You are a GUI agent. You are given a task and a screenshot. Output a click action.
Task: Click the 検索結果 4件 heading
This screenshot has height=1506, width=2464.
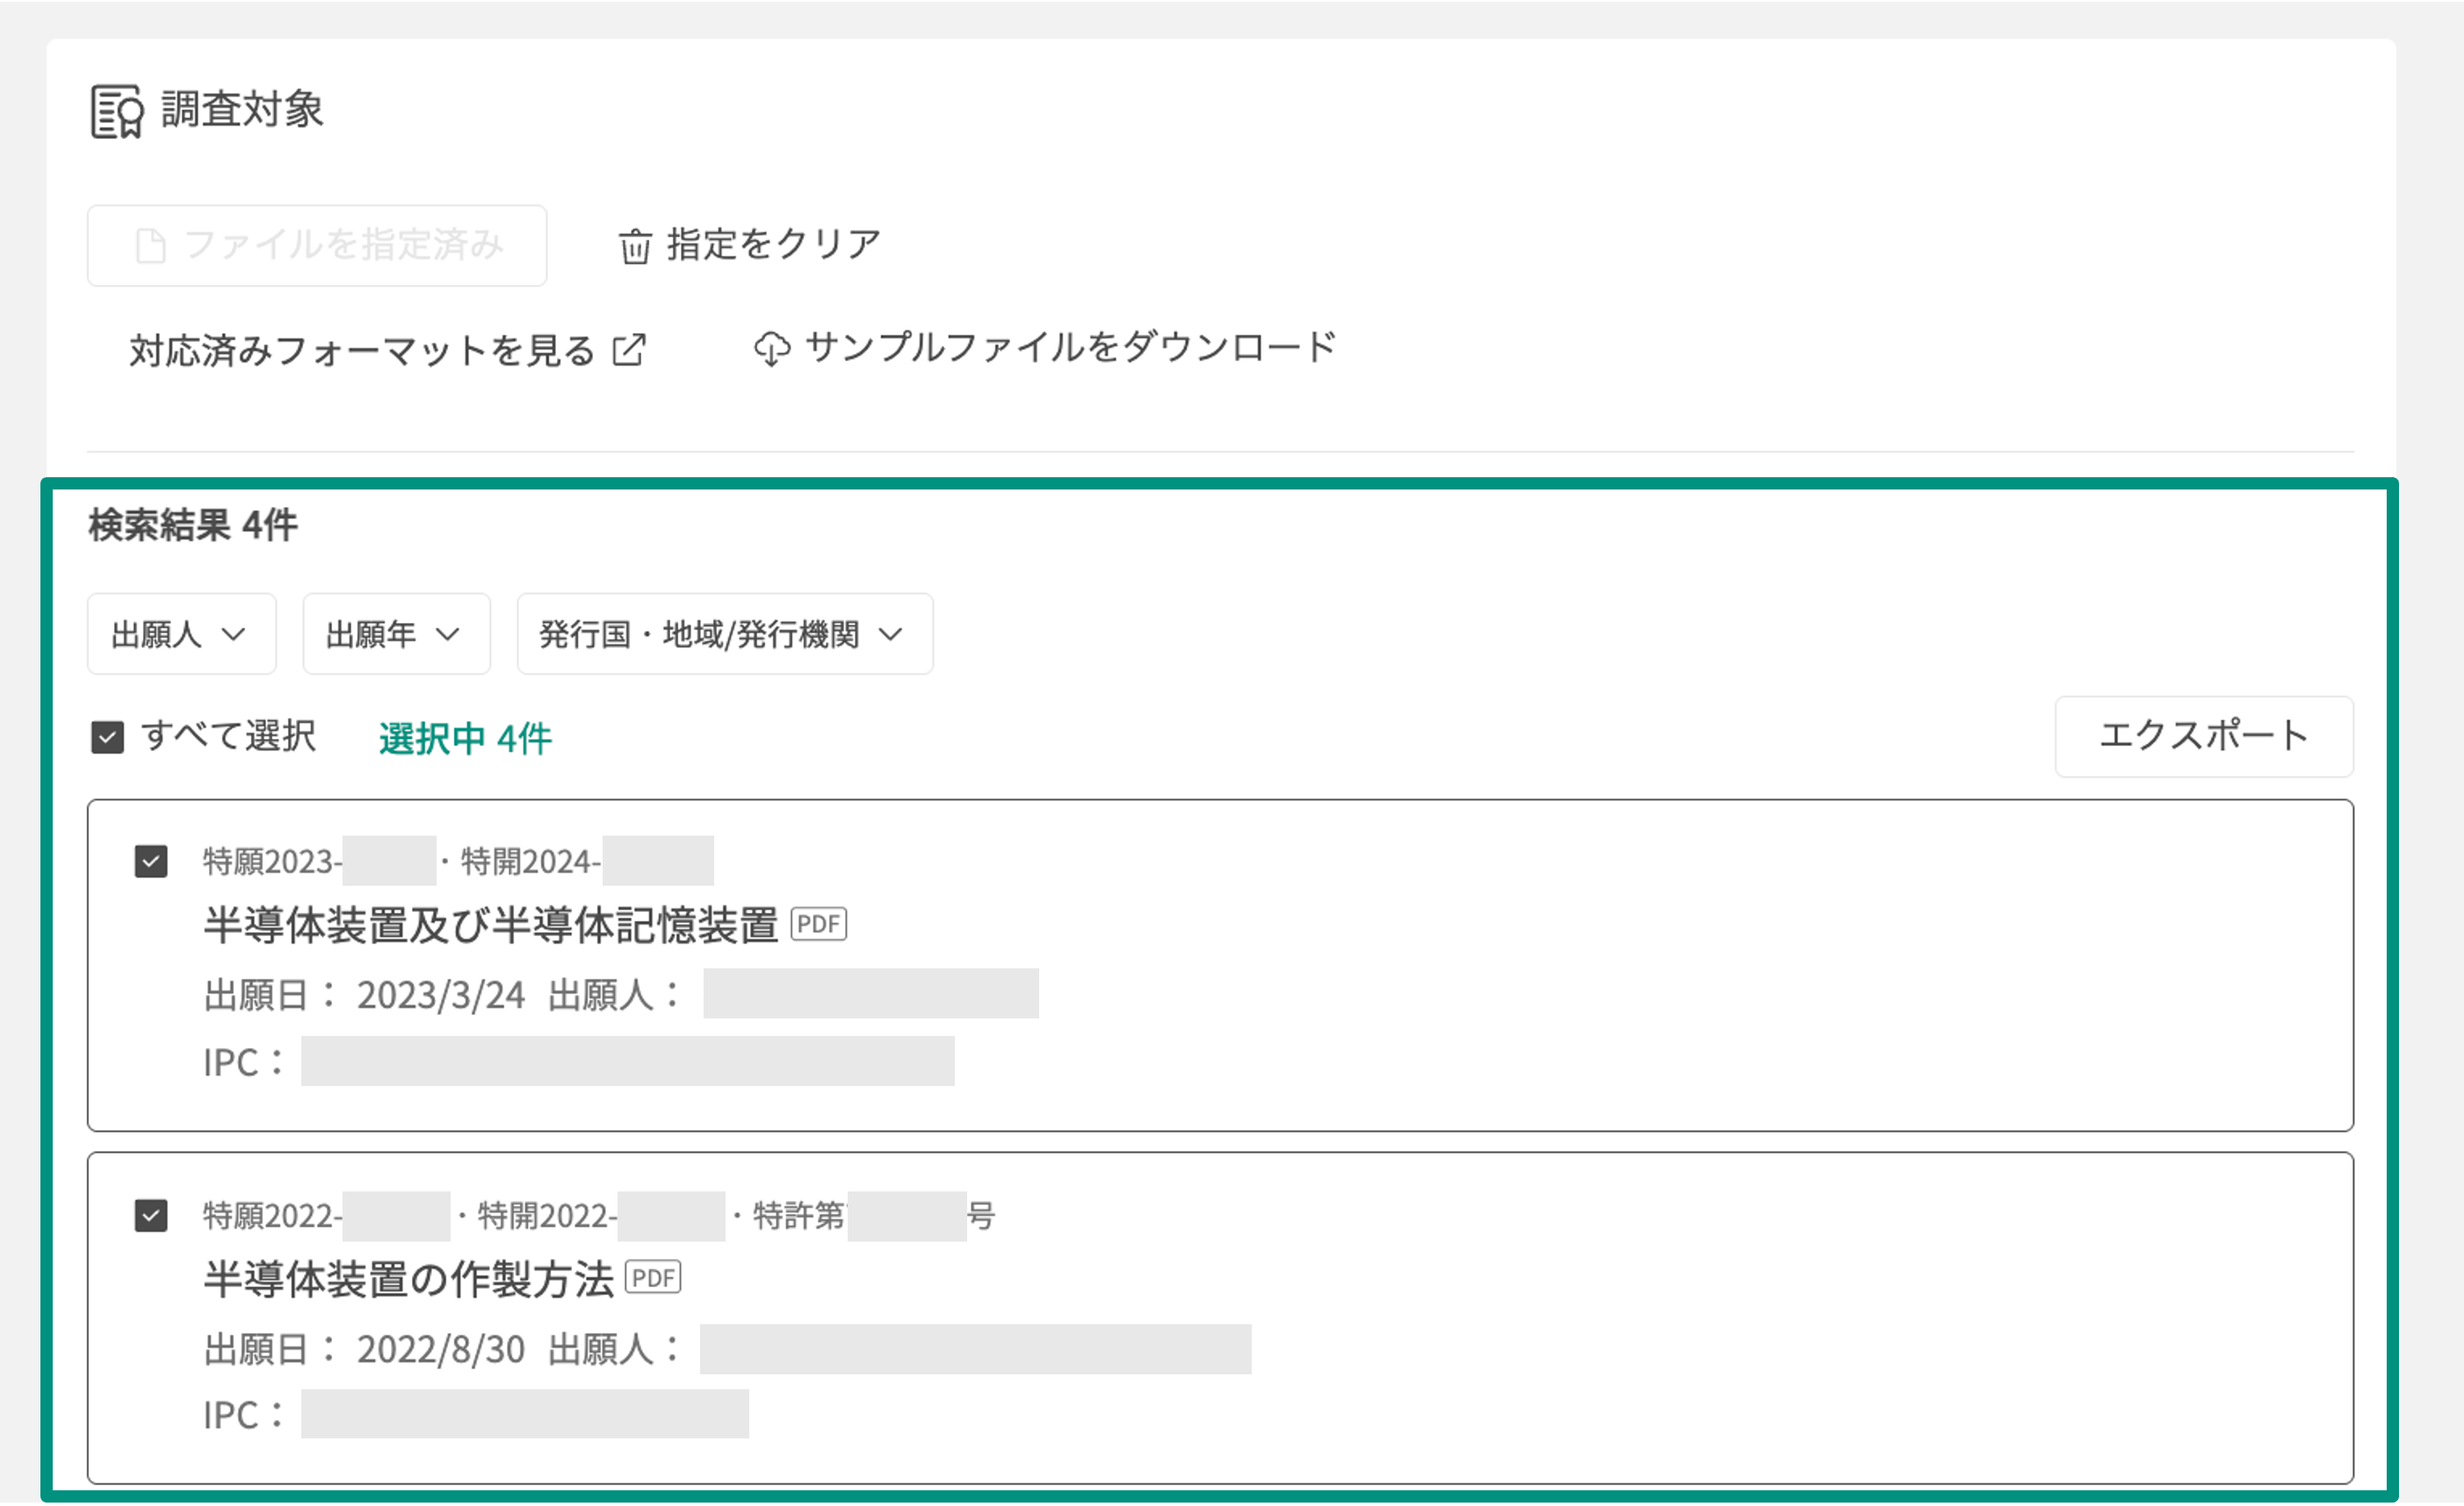click(193, 525)
